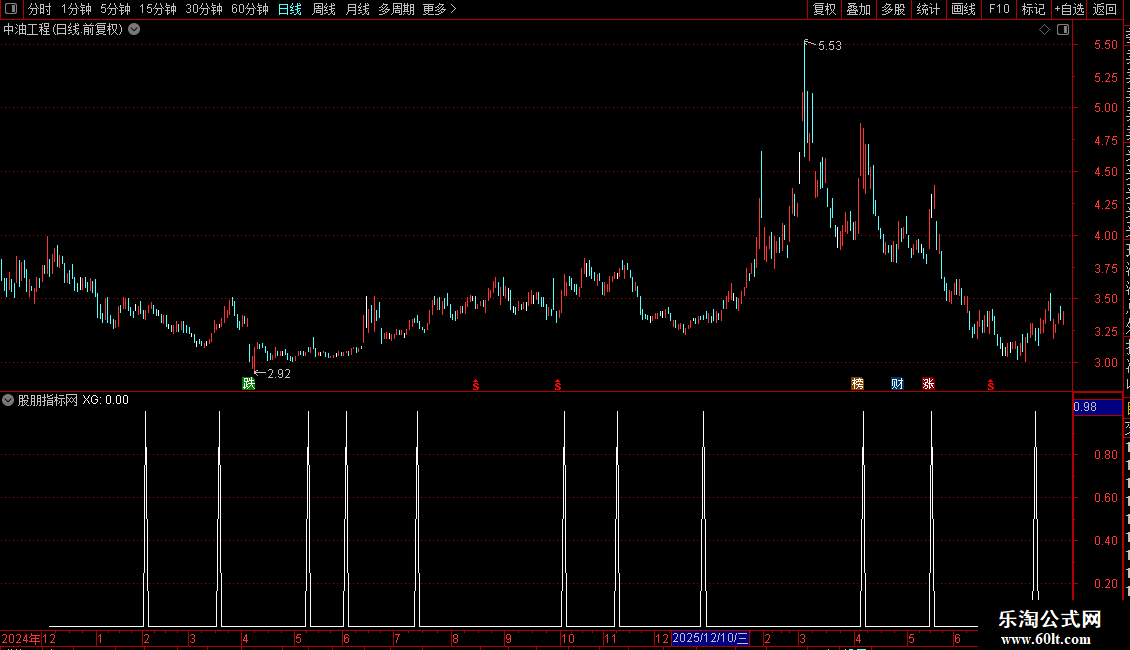
Task: Click the red S marker near month 6
Action: (x=991, y=385)
